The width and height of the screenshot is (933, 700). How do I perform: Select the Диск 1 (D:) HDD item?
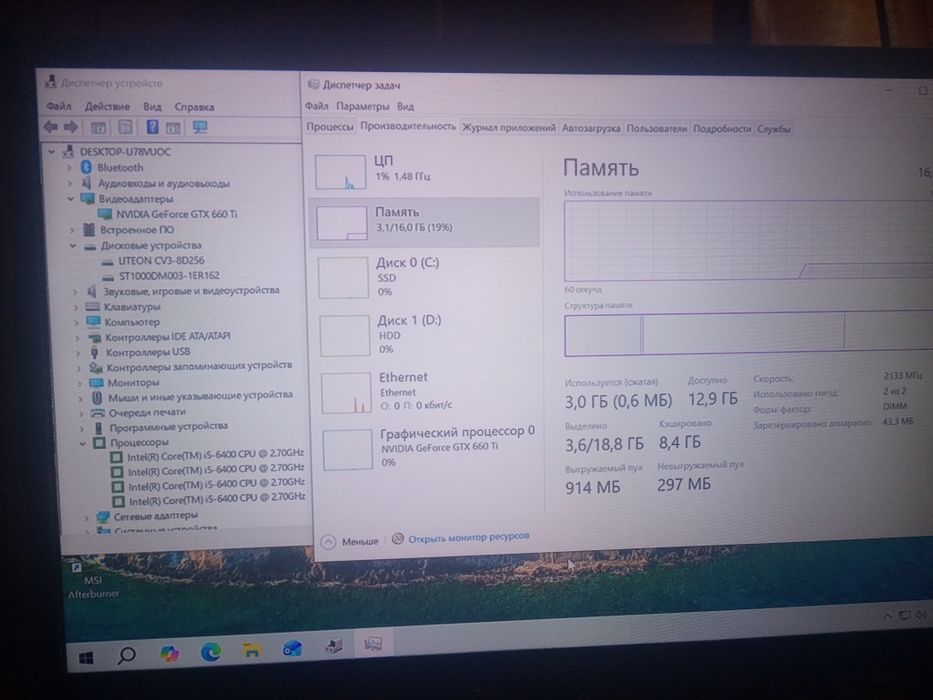click(x=427, y=336)
